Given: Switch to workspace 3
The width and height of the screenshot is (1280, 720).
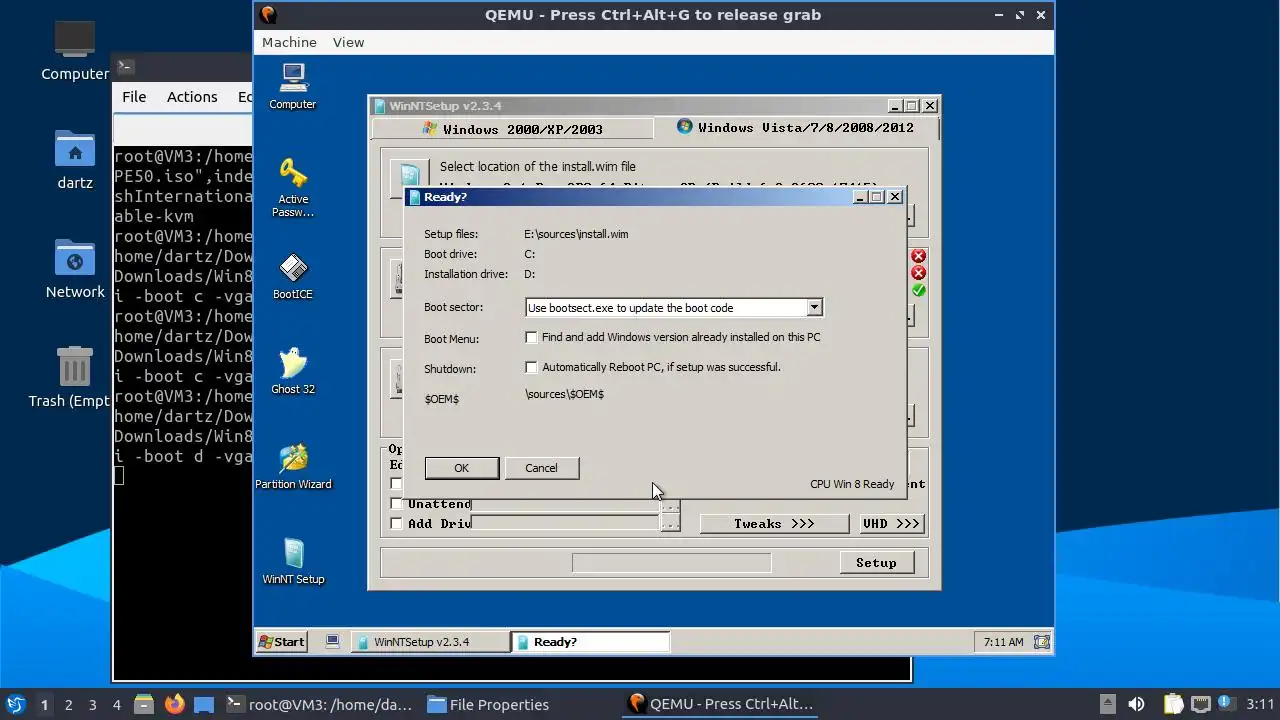Looking at the screenshot, I should pos(92,704).
